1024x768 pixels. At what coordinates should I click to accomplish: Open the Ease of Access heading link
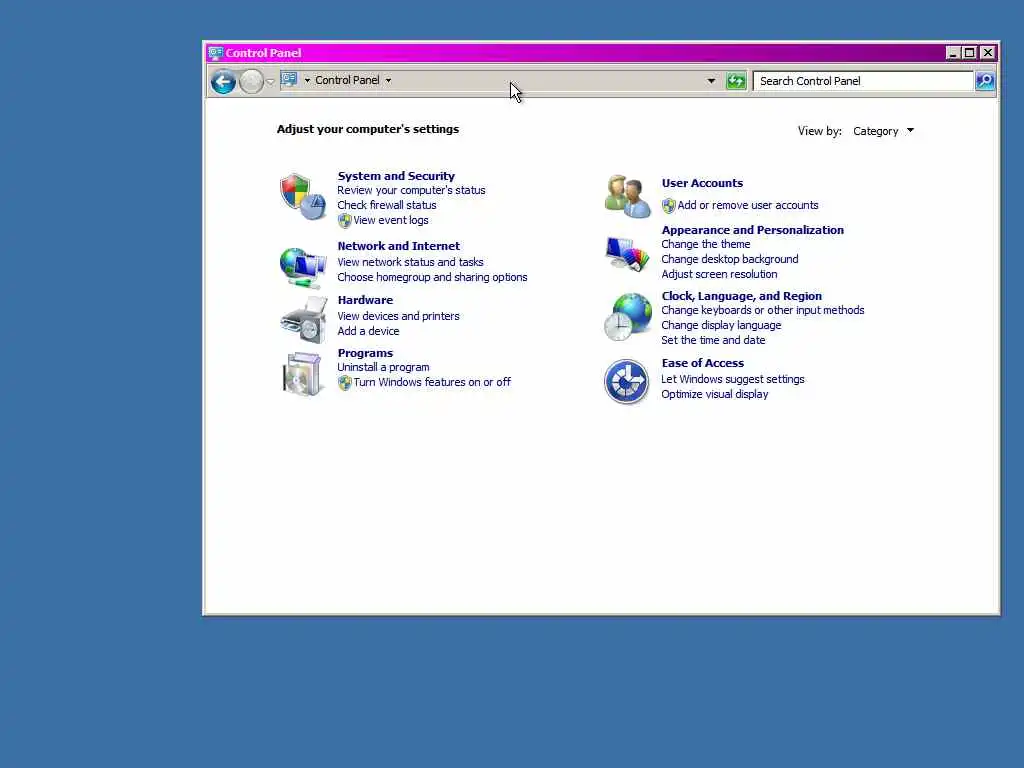pyautogui.click(x=703, y=363)
